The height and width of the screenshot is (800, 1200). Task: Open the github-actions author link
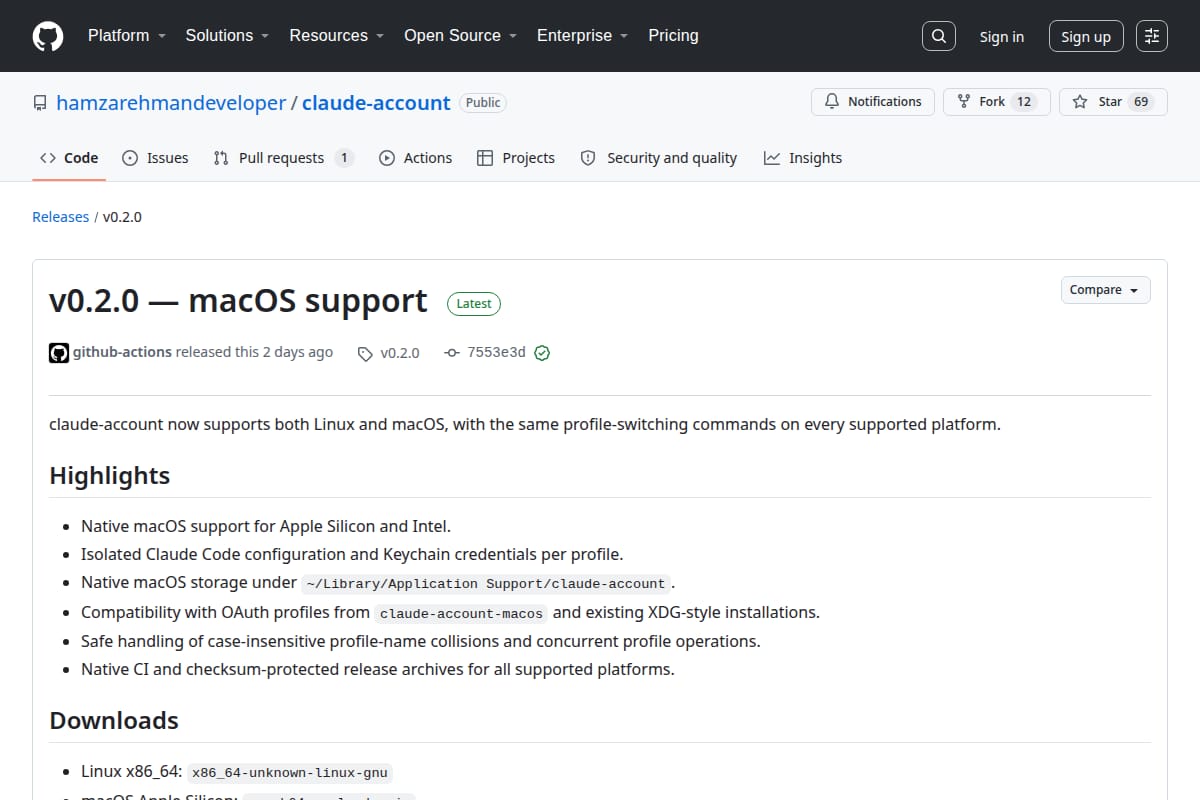(122, 352)
